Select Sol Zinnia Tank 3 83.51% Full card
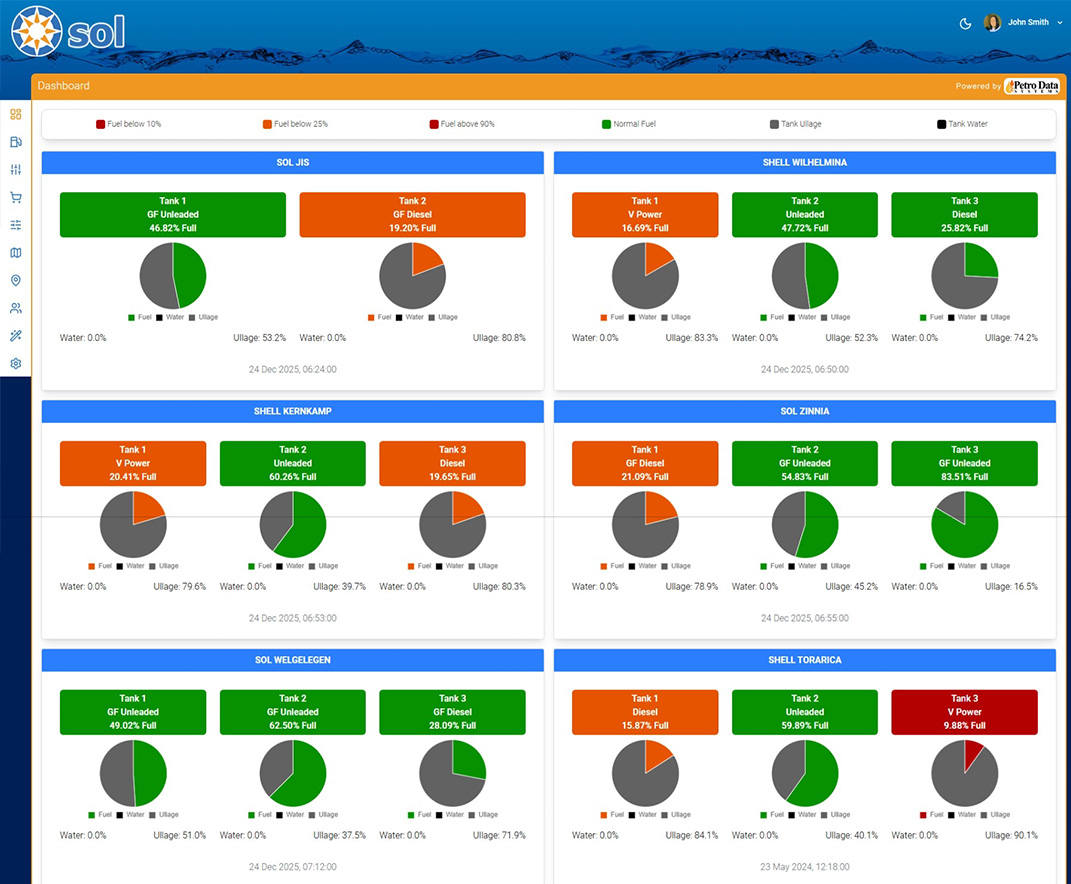Viewport: 1071px width, 884px height. click(964, 463)
